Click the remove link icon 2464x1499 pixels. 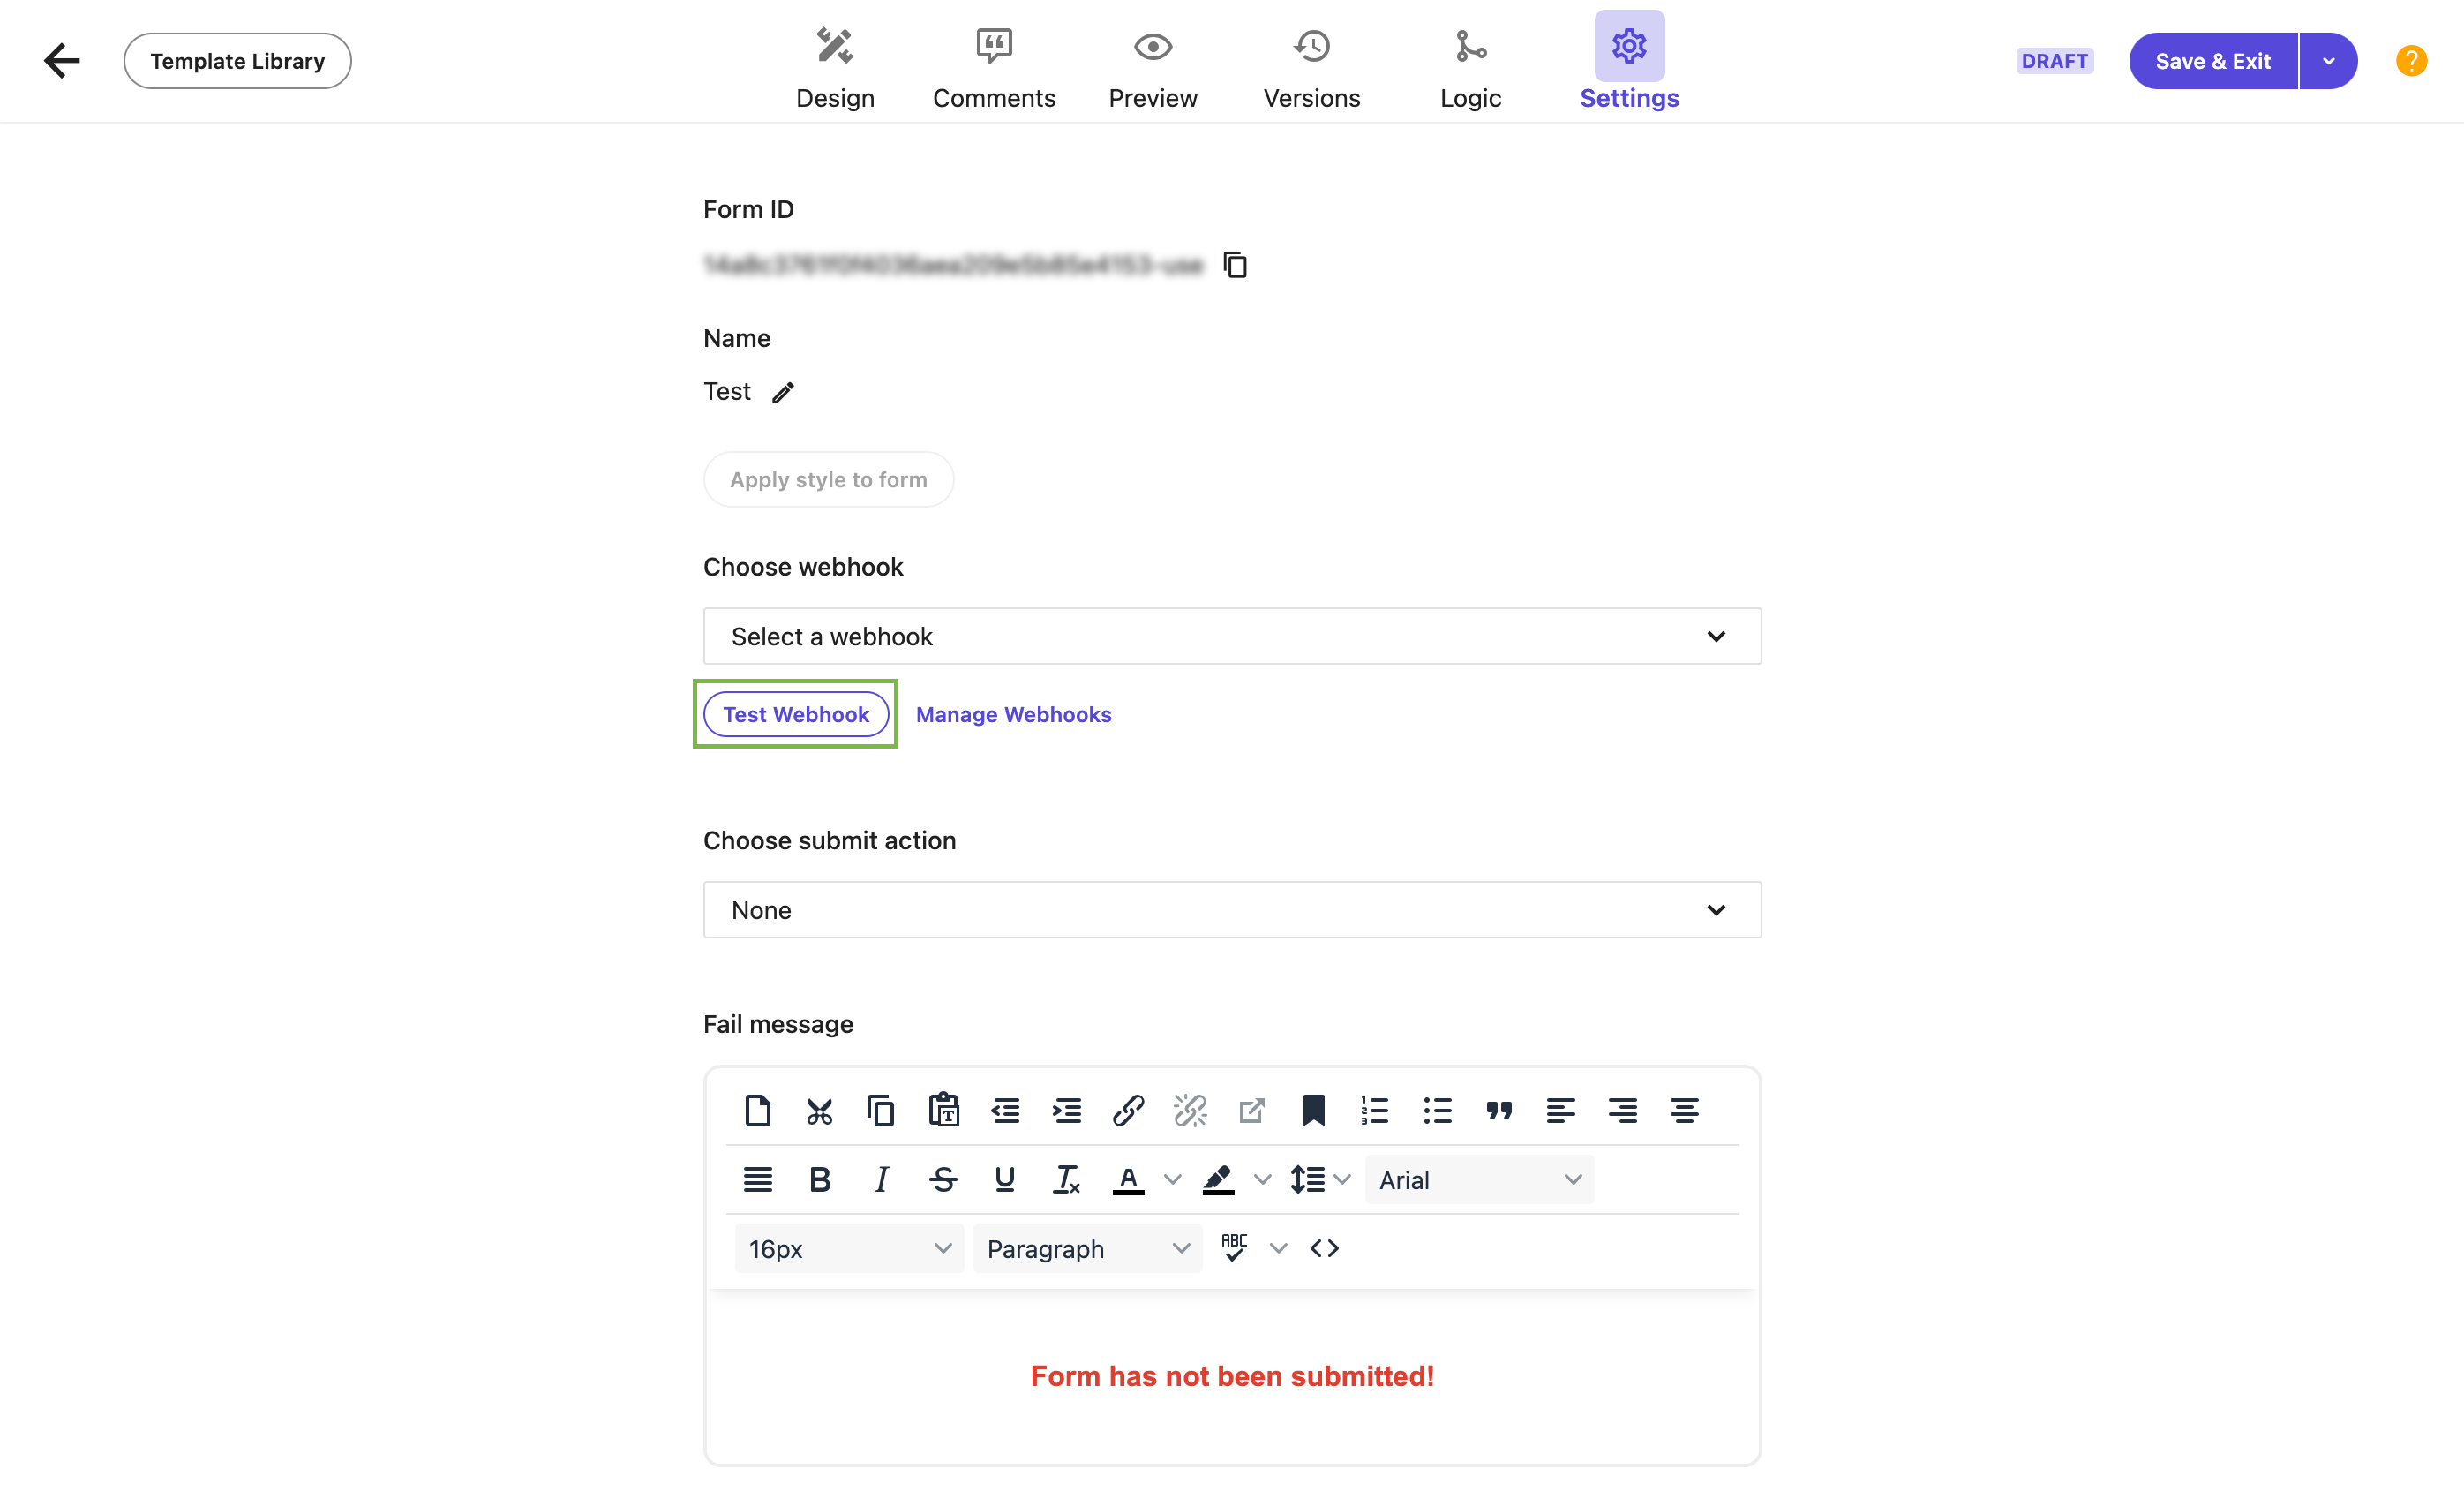pyautogui.click(x=1190, y=1110)
